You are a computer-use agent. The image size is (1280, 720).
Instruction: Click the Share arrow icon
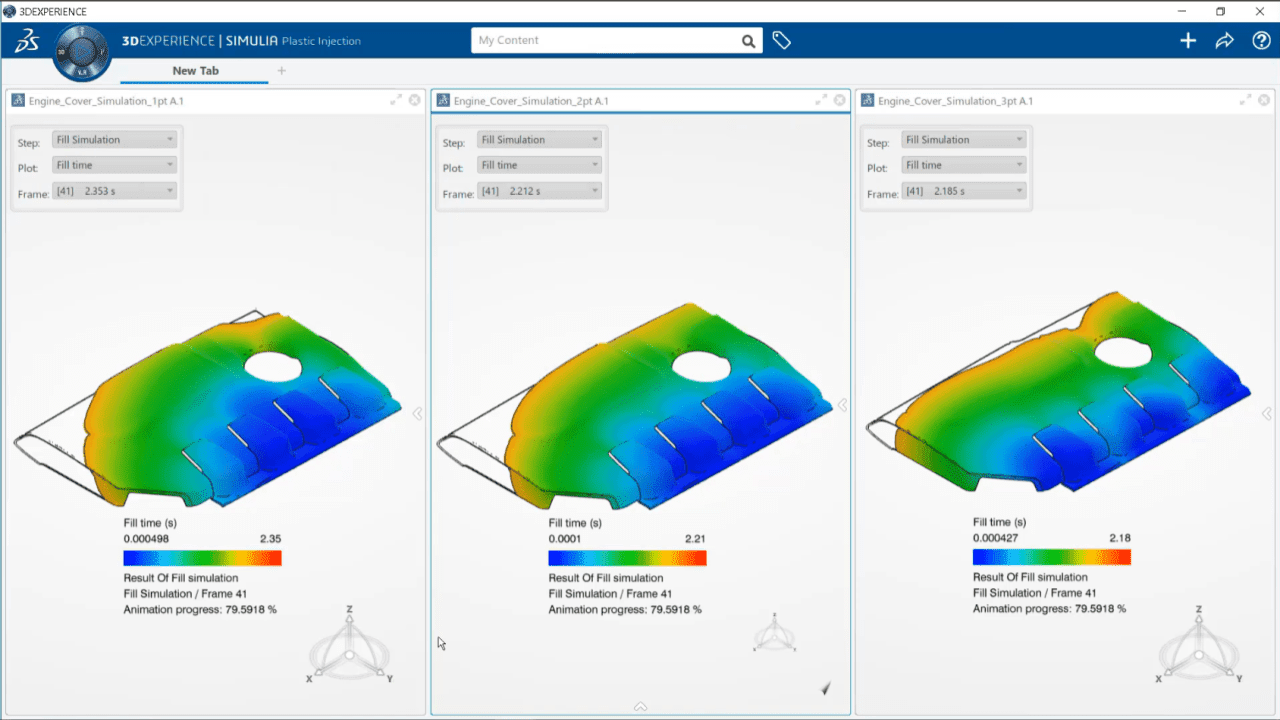click(x=1225, y=41)
